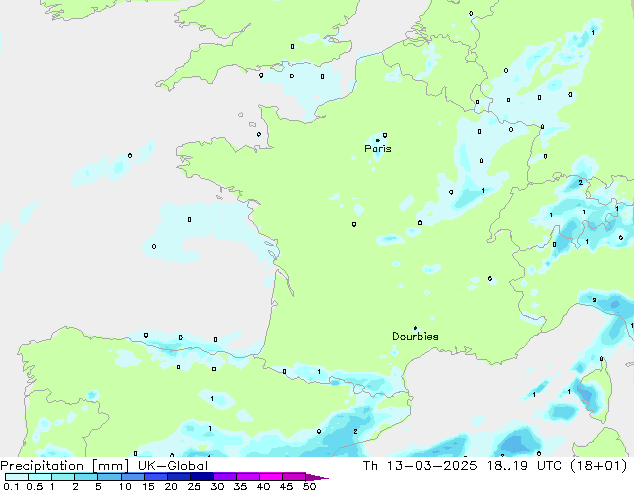This screenshot has width=634, height=490.
Task: Pick the legend swatch between 10 and 15
Action: (x=132, y=477)
